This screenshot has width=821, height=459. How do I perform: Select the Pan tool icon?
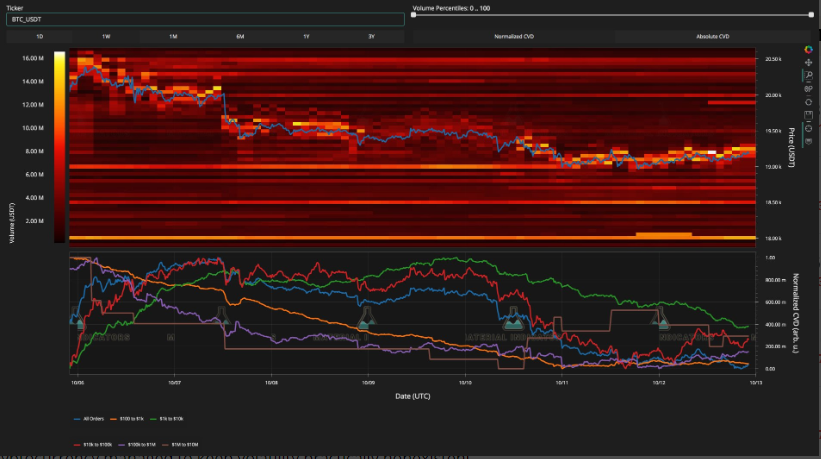tap(808, 63)
